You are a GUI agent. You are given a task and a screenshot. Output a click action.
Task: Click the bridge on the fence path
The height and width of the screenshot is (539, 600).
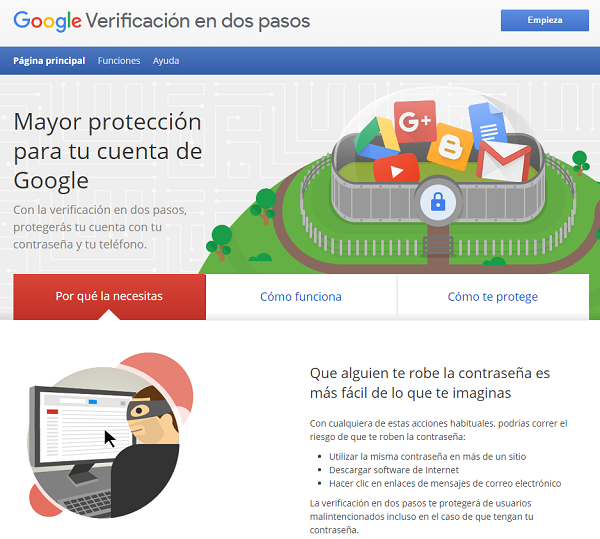pos(438,246)
